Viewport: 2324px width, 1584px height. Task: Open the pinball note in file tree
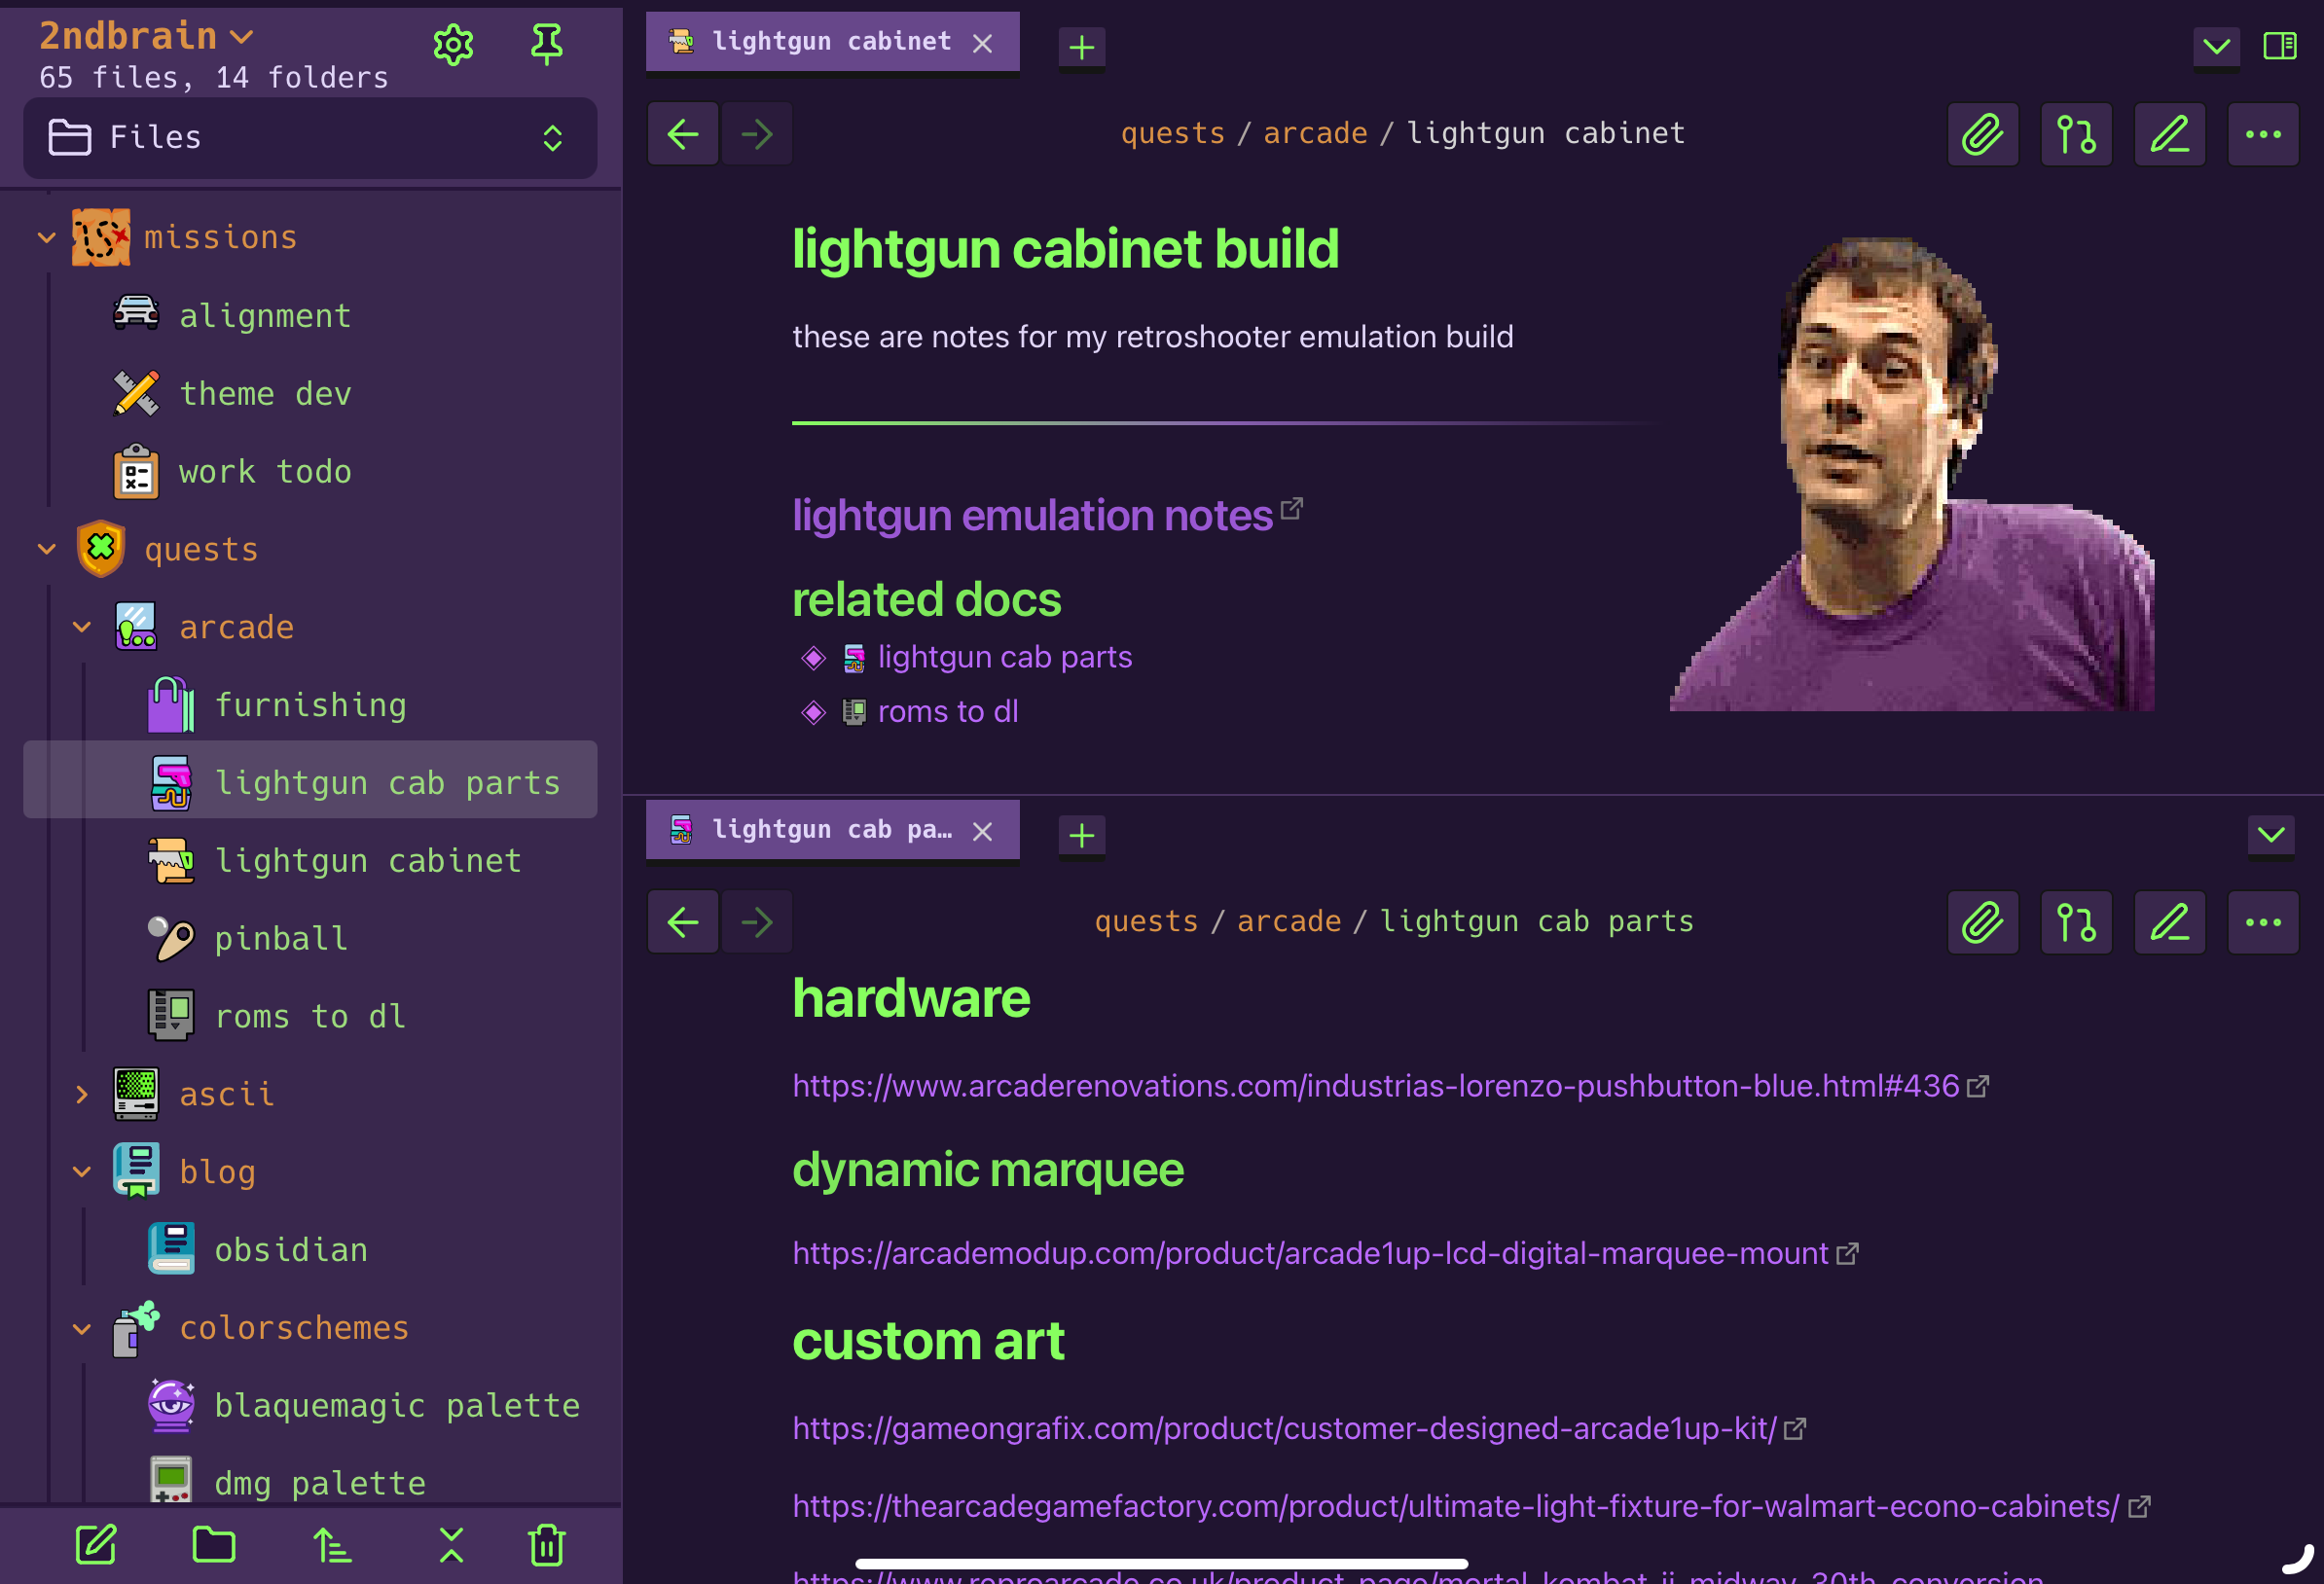281,938
